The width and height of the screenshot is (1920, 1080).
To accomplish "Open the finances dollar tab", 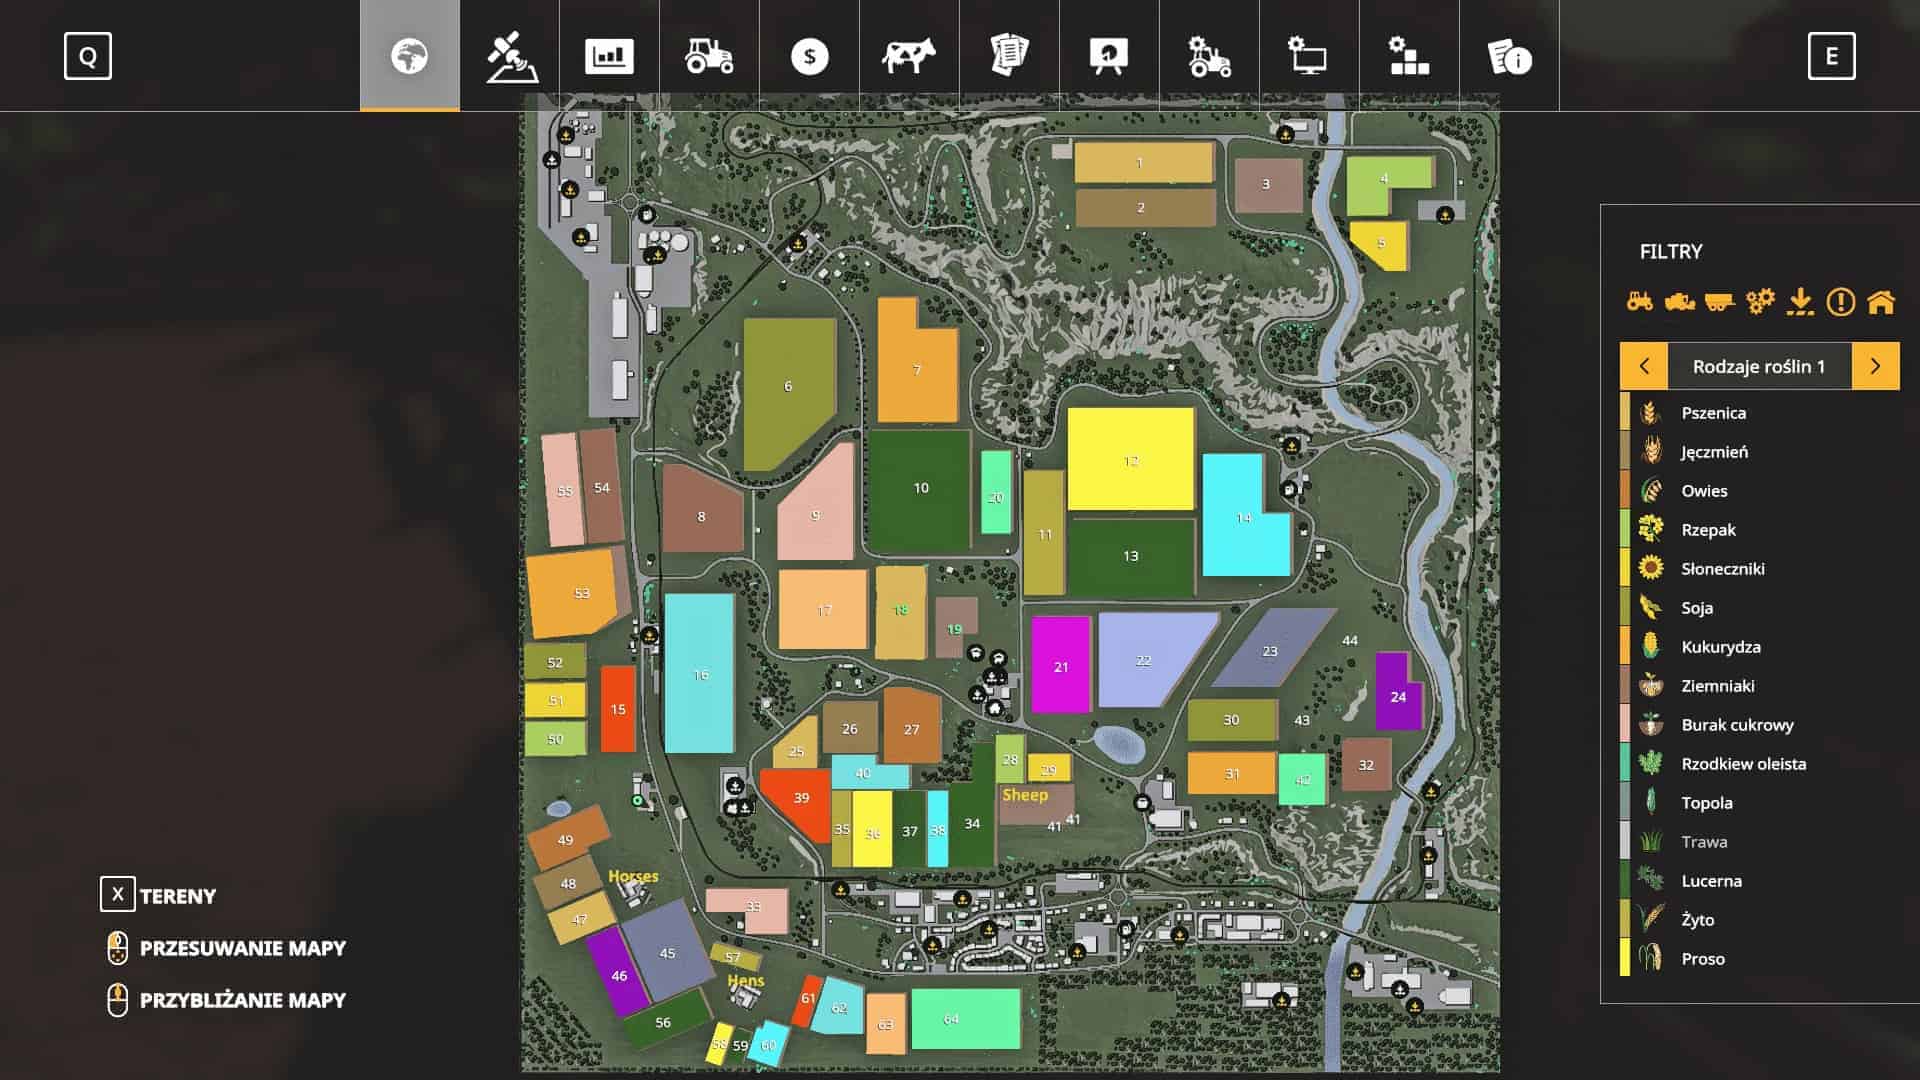I will pyautogui.click(x=809, y=56).
